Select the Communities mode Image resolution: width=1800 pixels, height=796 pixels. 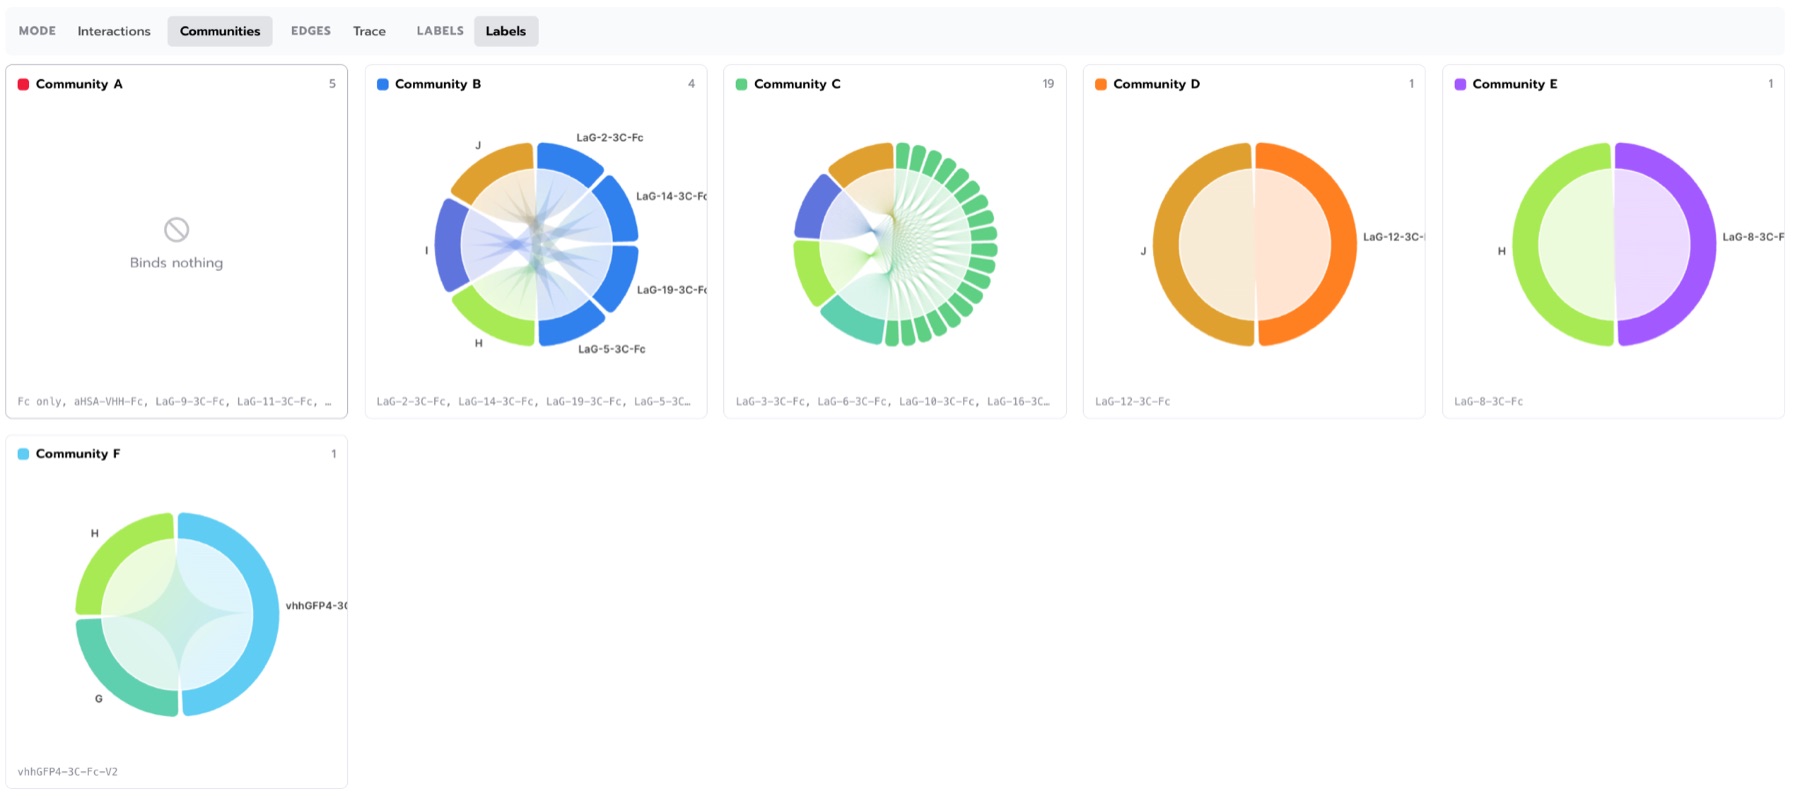(x=220, y=31)
